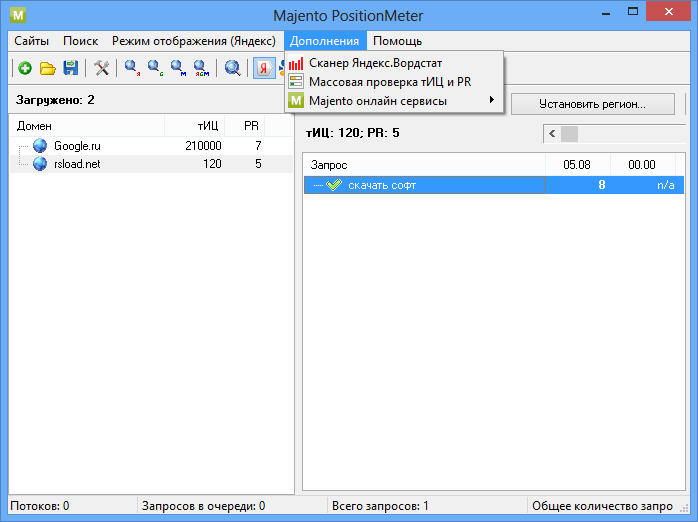The image size is (698, 522).
Task: Choose Сканер Яндекс.Вордстат
Action: (x=394, y=63)
